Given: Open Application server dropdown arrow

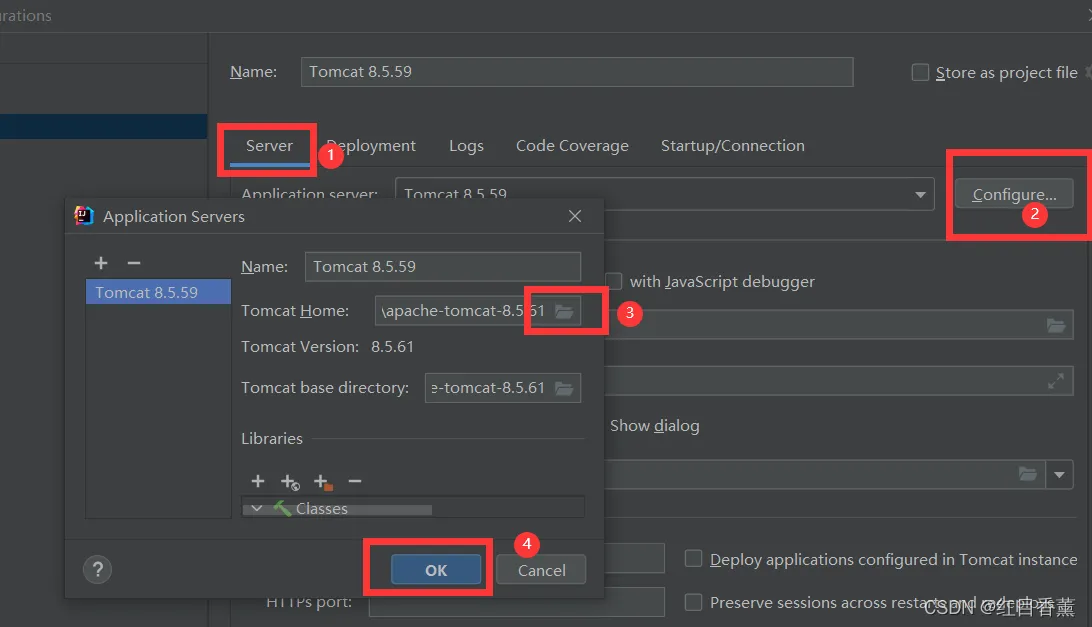Looking at the screenshot, I should pos(920,194).
